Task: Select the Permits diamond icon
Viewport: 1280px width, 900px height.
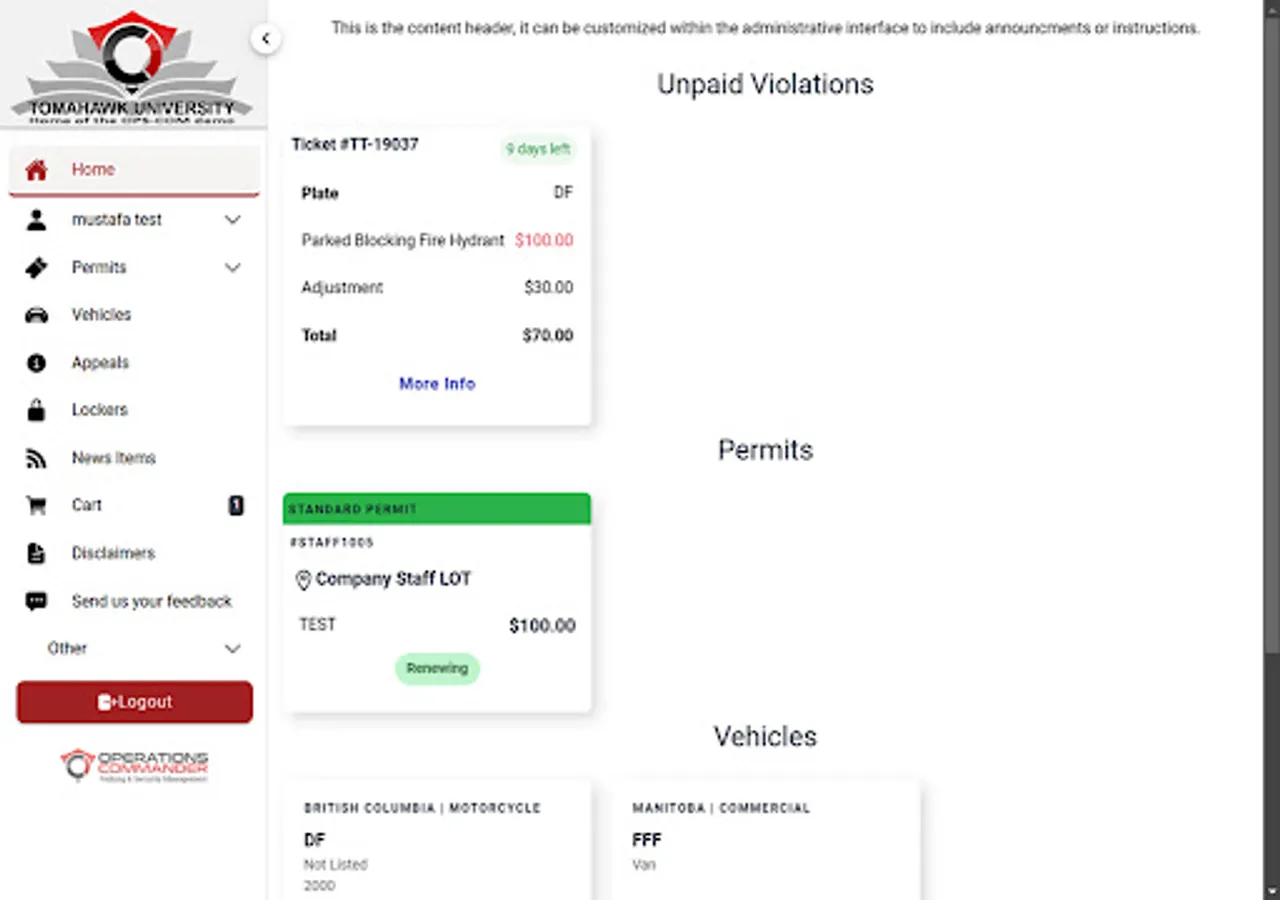Action: (x=36, y=267)
